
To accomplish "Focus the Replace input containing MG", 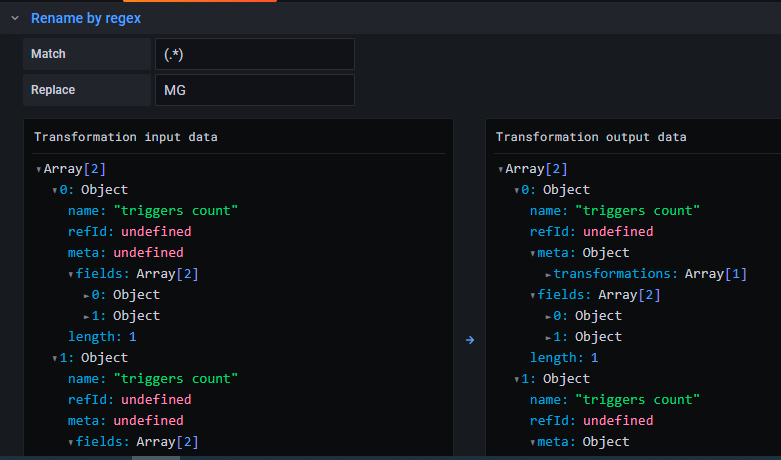I will coord(255,90).
